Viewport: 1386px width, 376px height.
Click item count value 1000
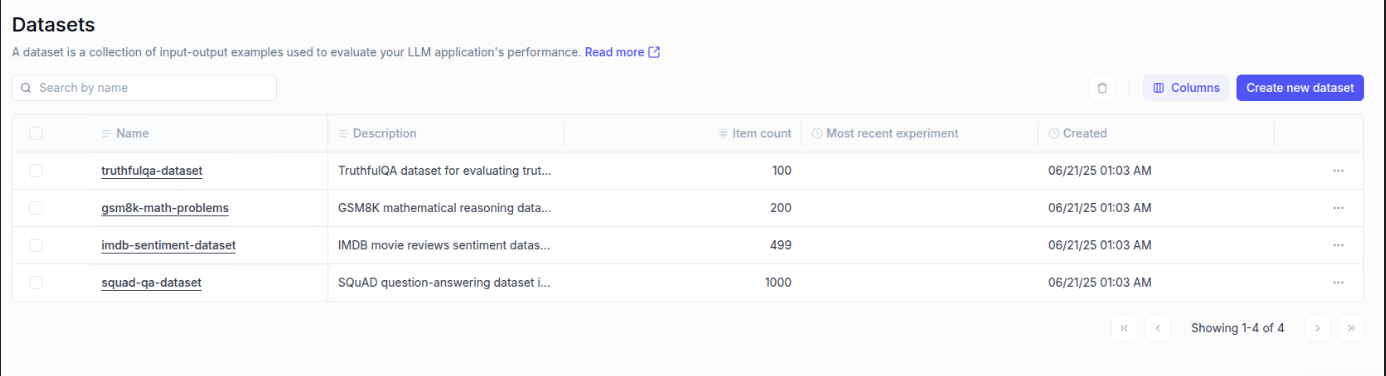pyautogui.click(x=778, y=283)
